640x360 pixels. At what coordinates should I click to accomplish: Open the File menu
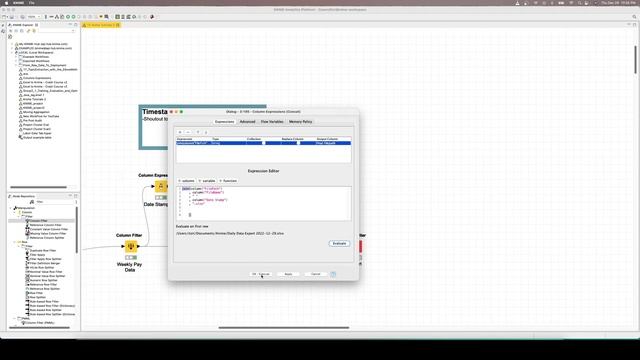(31, 3)
